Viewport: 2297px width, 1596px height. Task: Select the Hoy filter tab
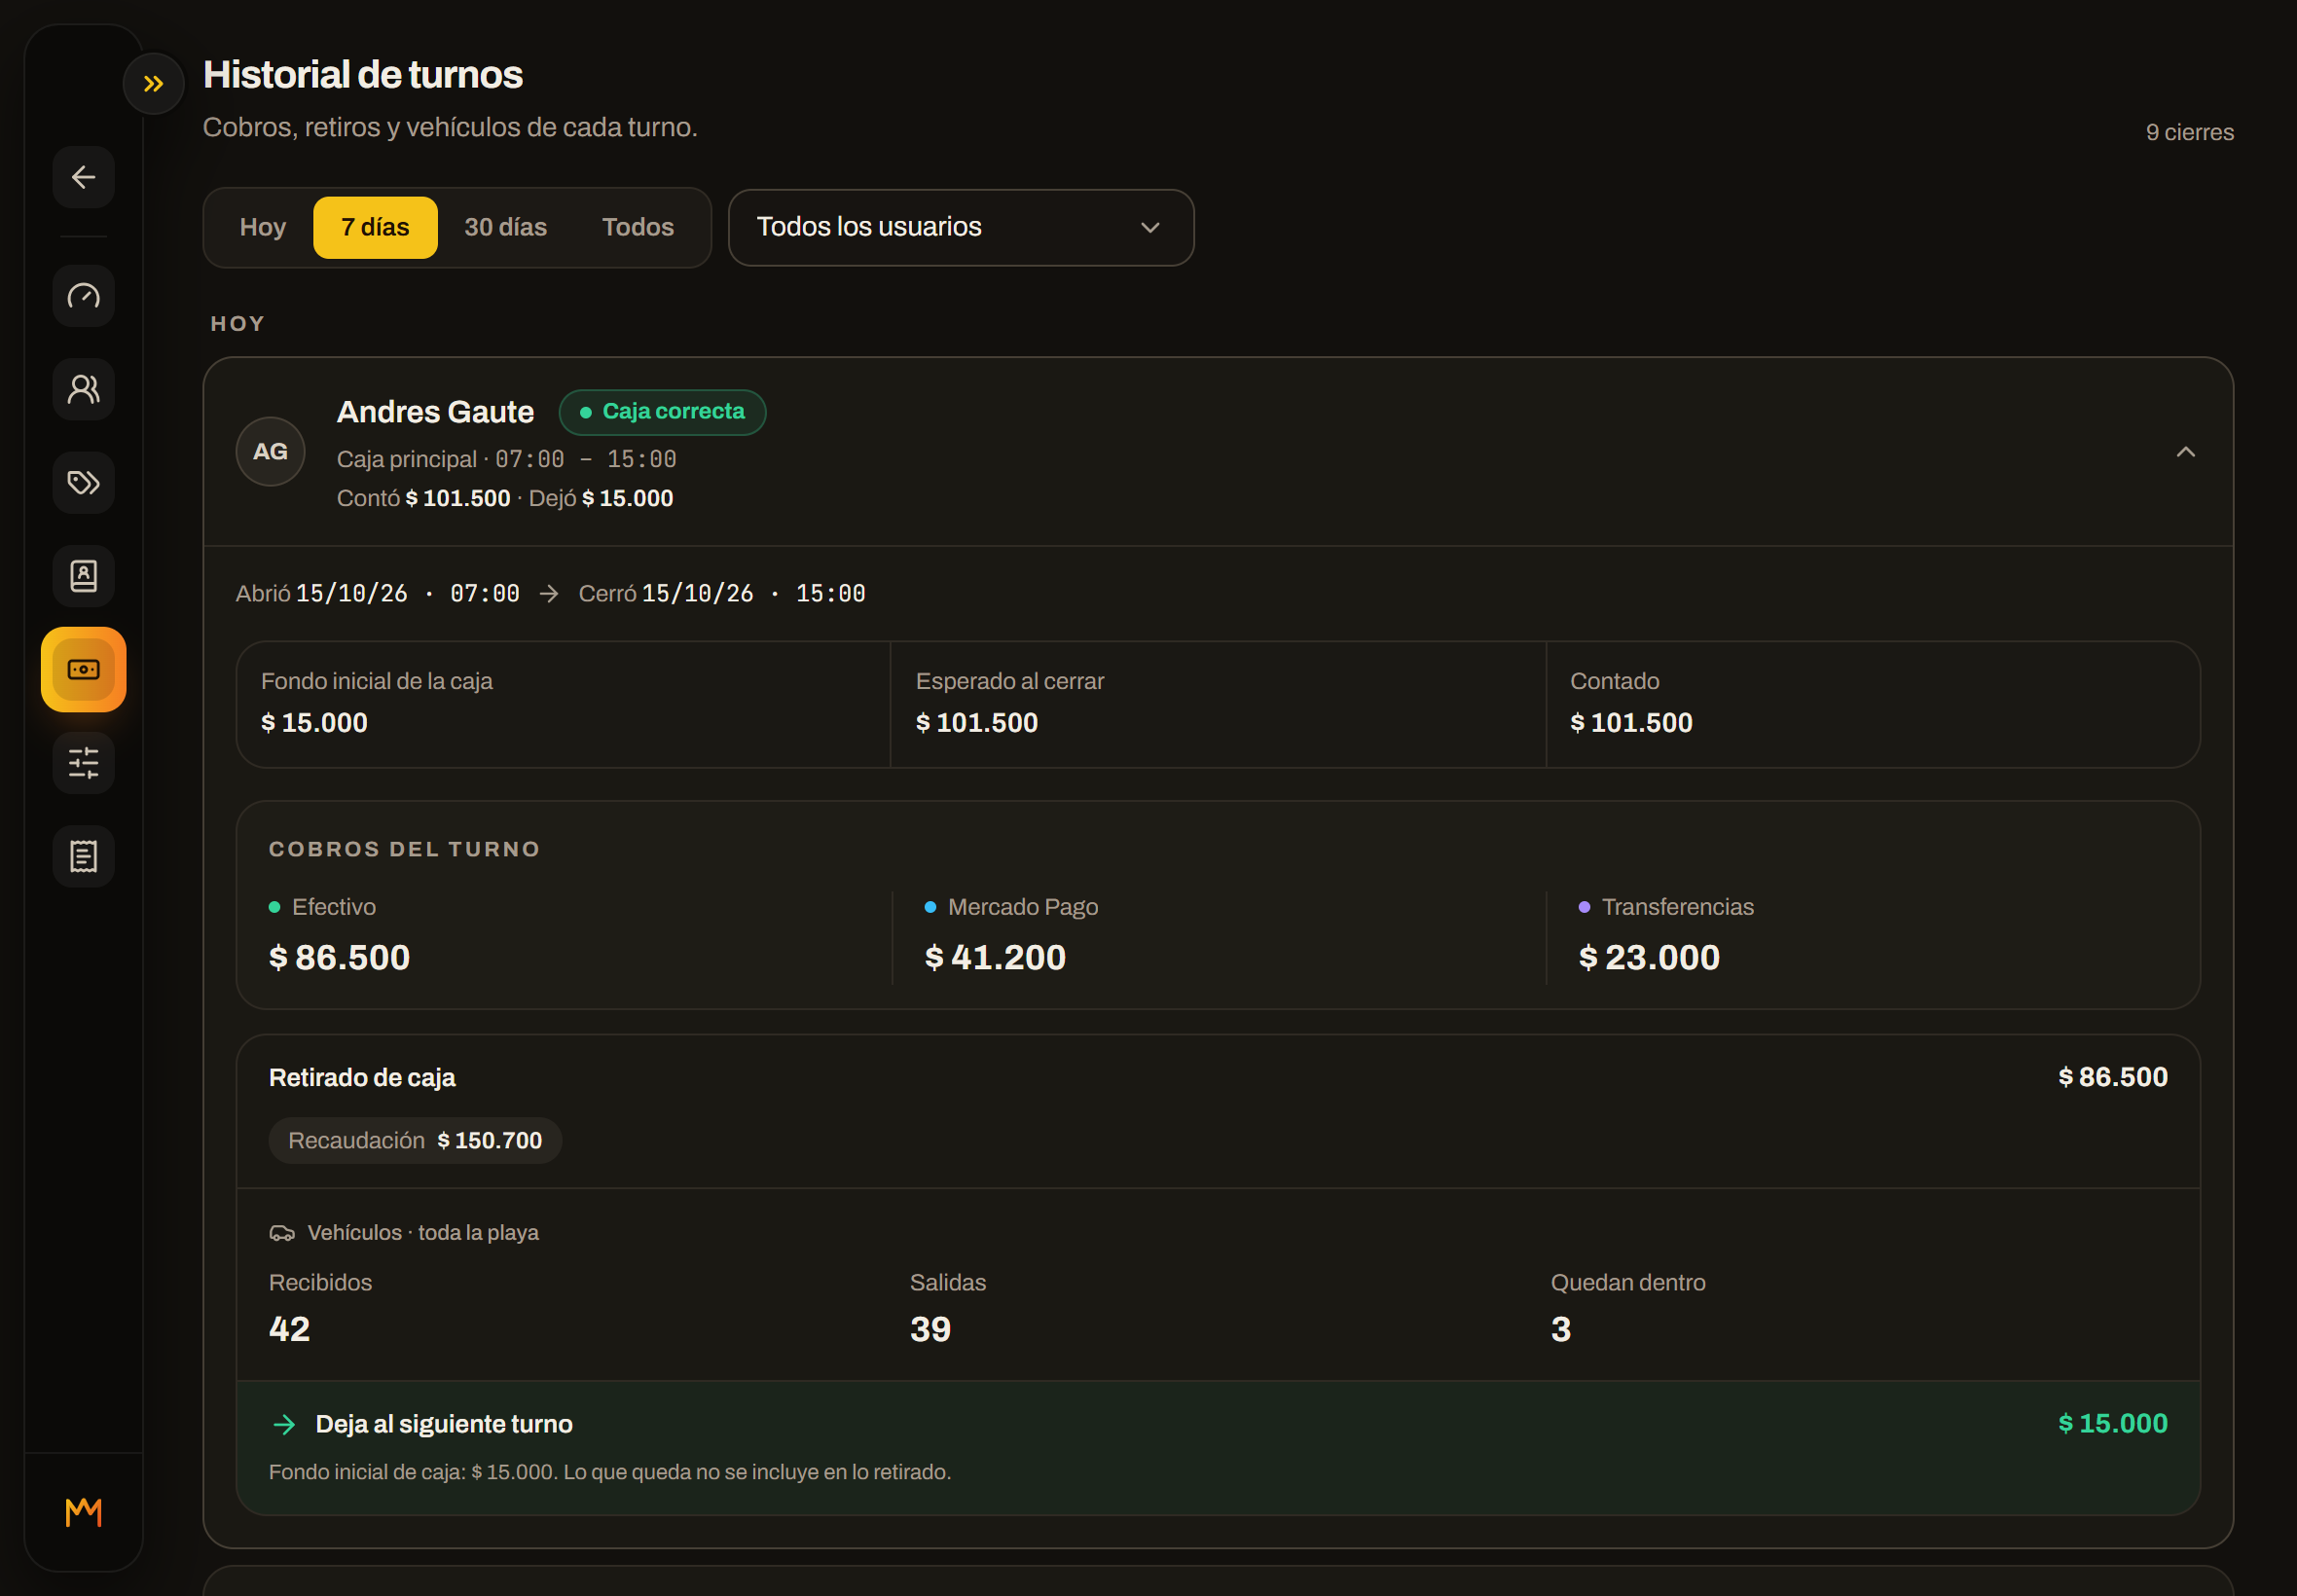tap(263, 227)
